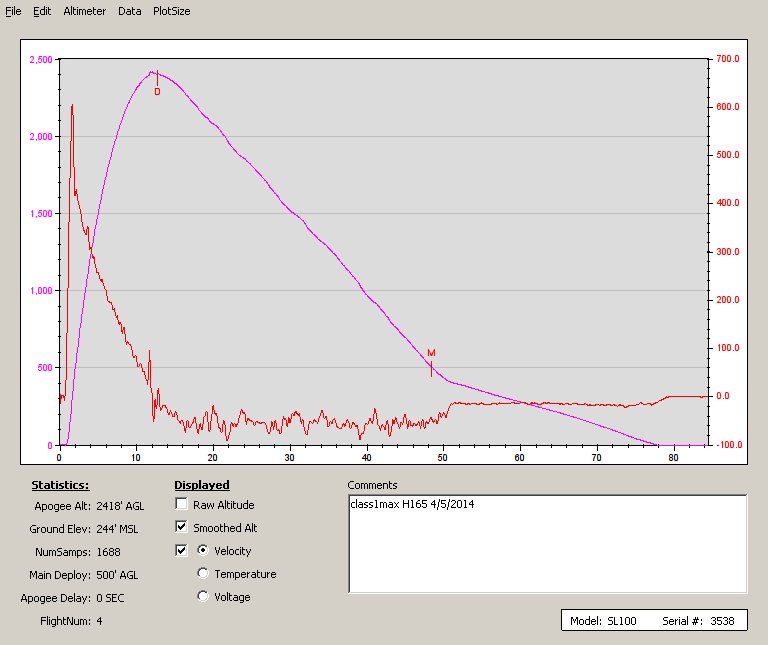This screenshot has height=645, width=768.
Task: Click the Statistics heading
Action: (x=60, y=485)
